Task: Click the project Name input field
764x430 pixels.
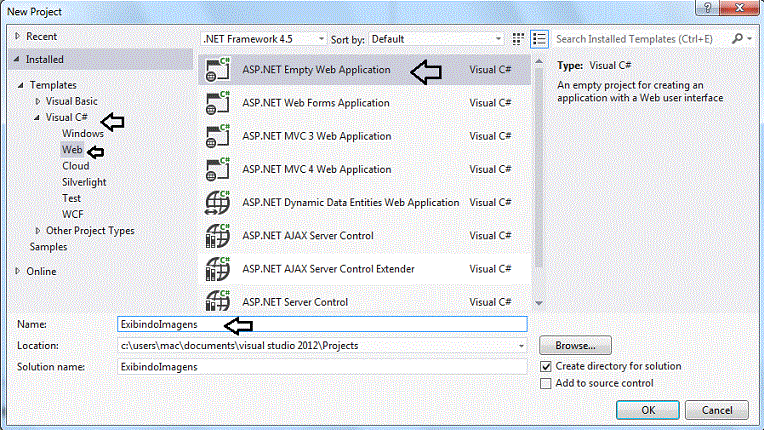Action: coord(322,324)
